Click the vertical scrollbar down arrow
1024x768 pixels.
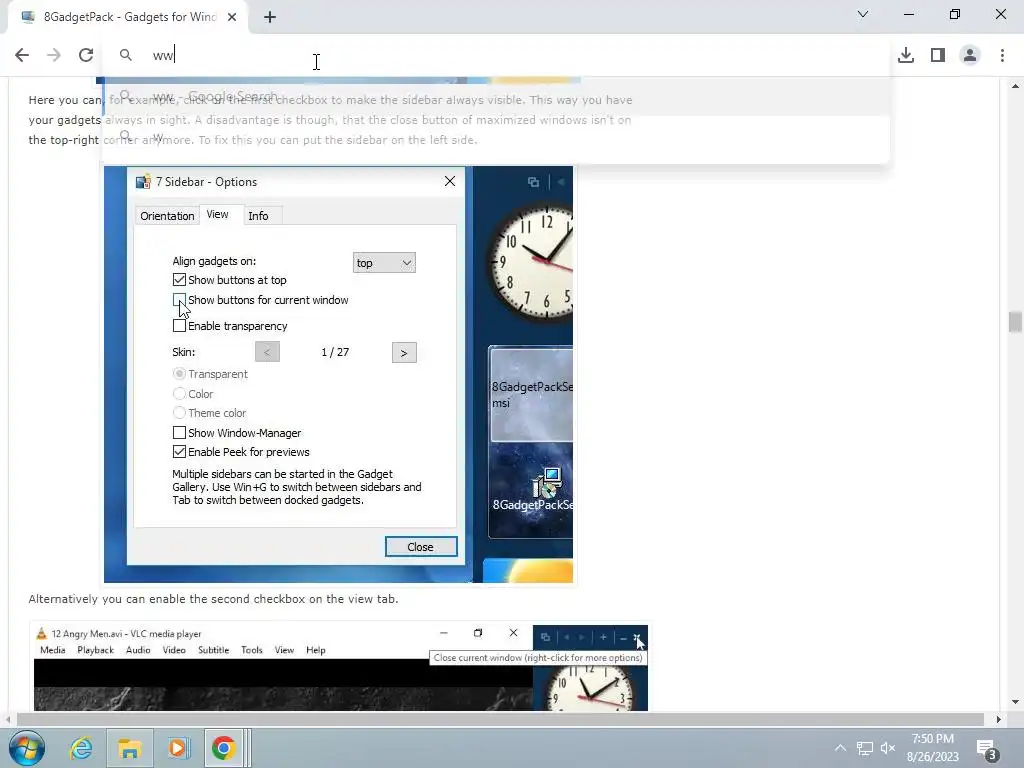[x=1015, y=702]
